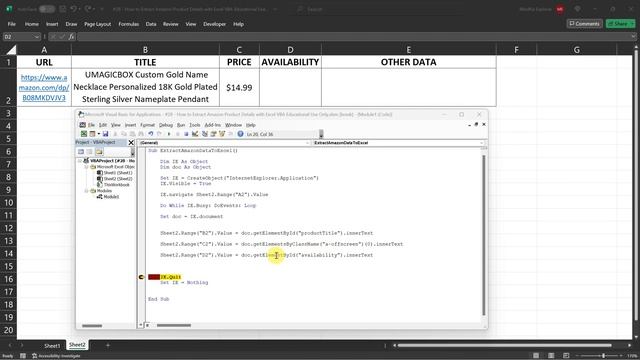This screenshot has width=640, height=360.
Task: Click the VBA code vertical scrollbar
Action: point(484,235)
